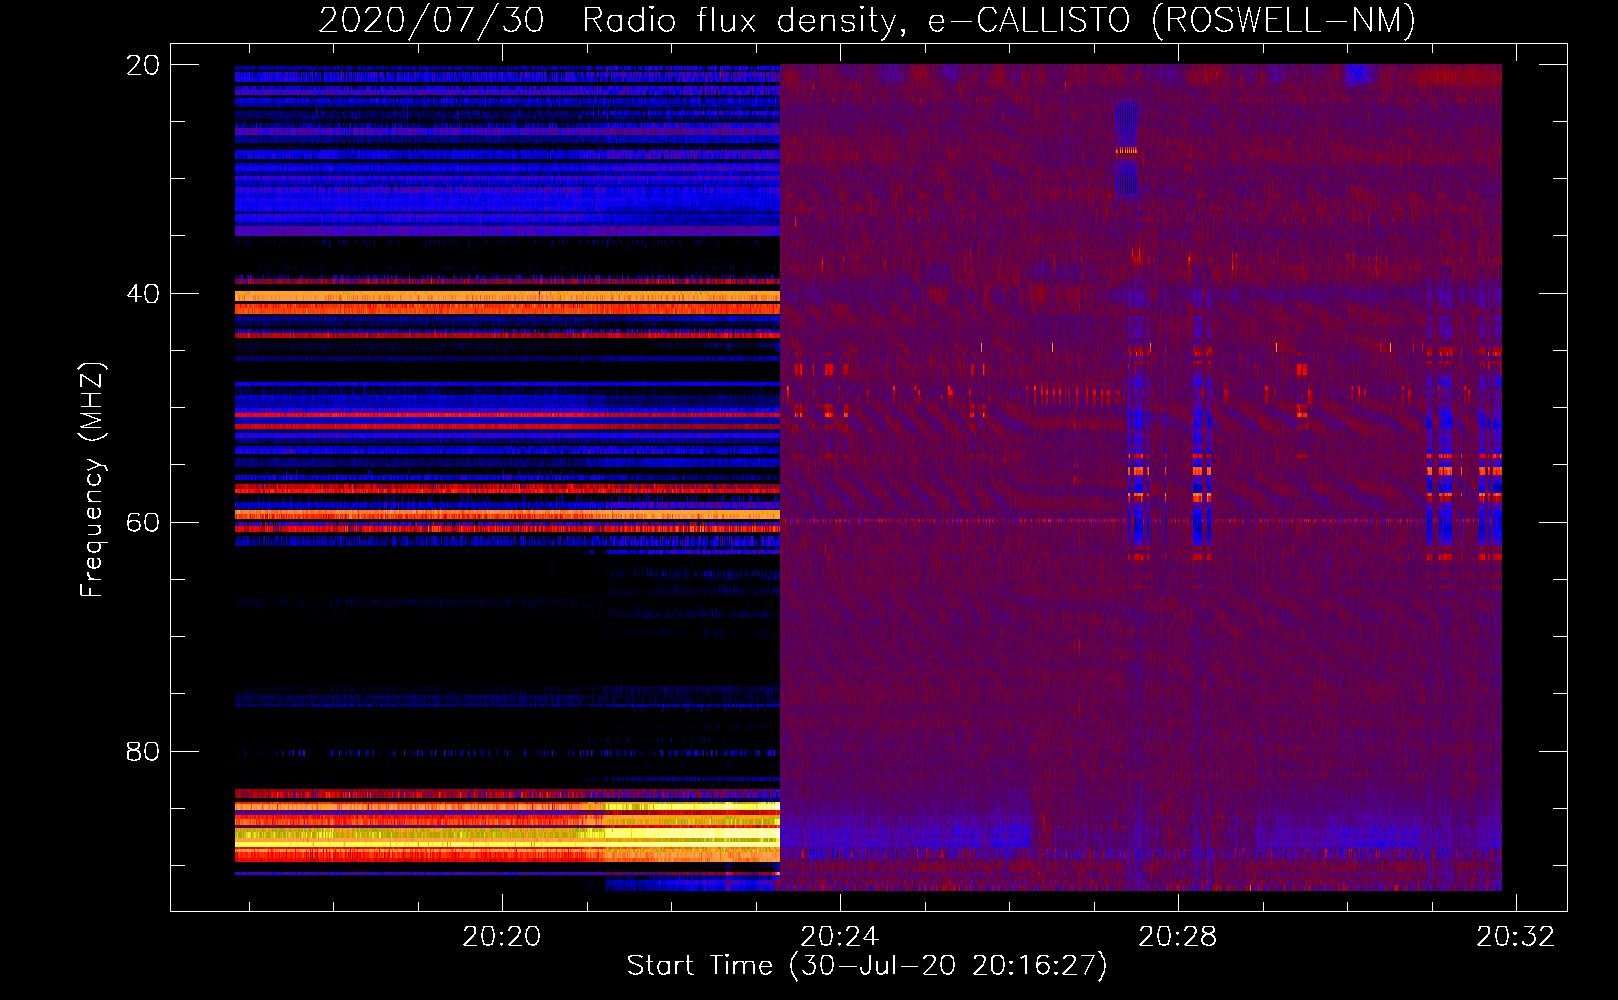Click the date 2020/07/30 in the title

tap(431, 20)
